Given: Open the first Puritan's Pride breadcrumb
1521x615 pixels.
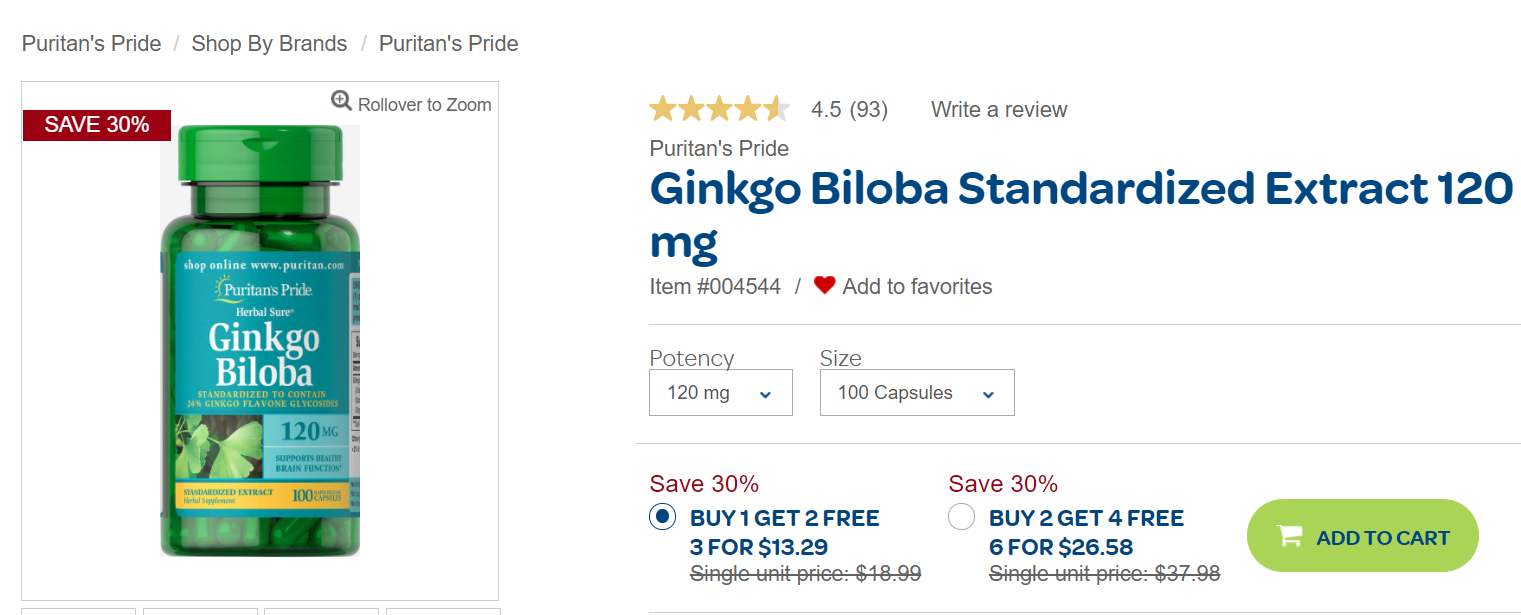Looking at the screenshot, I should (x=91, y=44).
